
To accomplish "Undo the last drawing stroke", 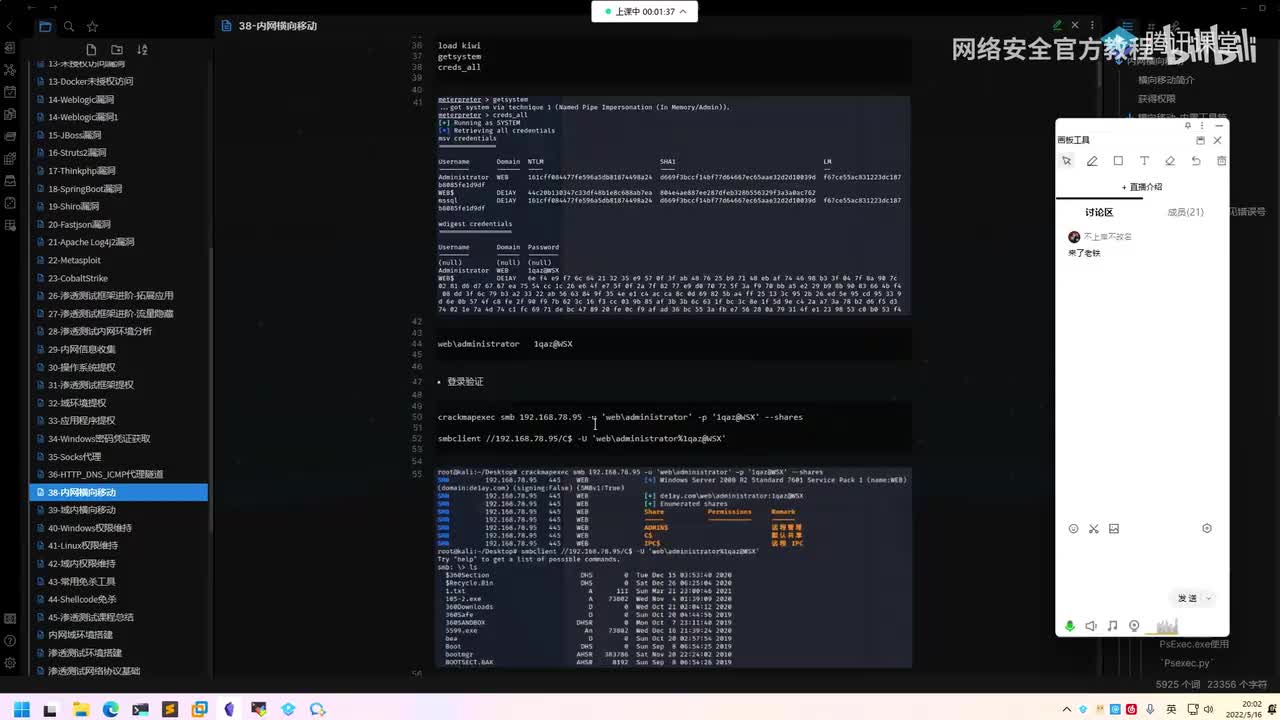I will click(1196, 161).
